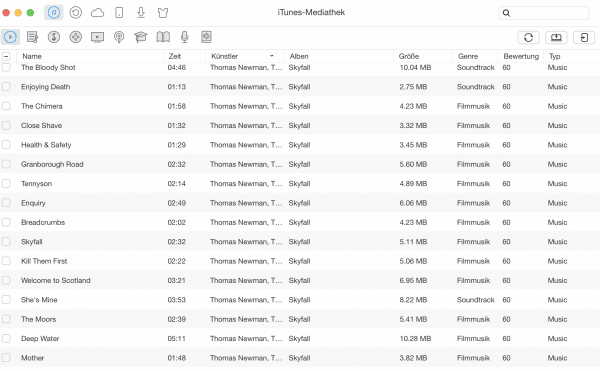Select the song name "Skyfall"
Screen dimensions: 600x371
[x=32, y=242]
